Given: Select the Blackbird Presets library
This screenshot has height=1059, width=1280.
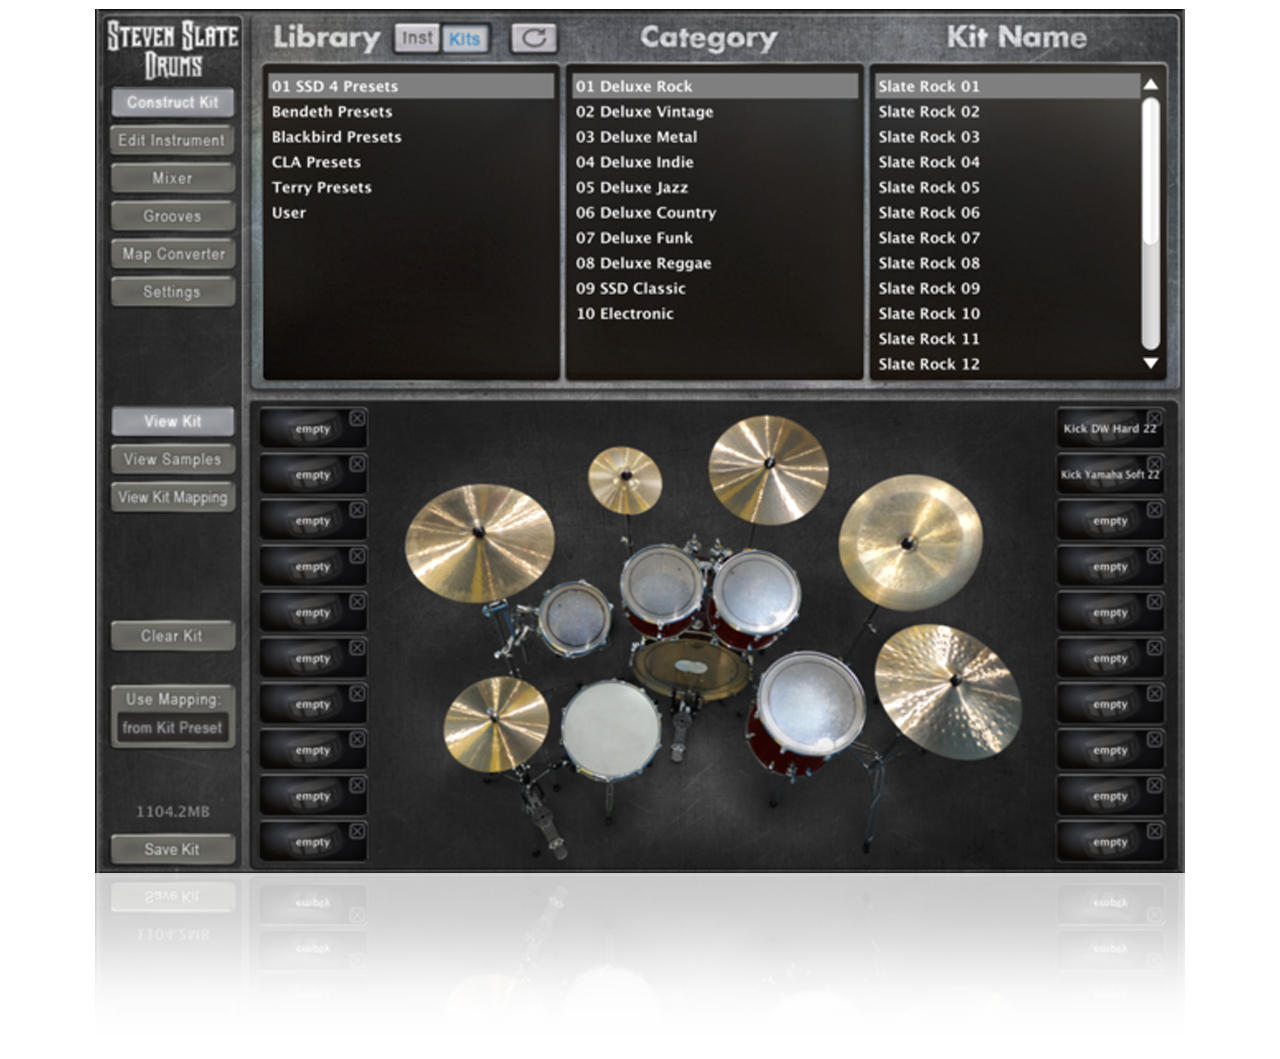Looking at the screenshot, I should click(x=410, y=137).
